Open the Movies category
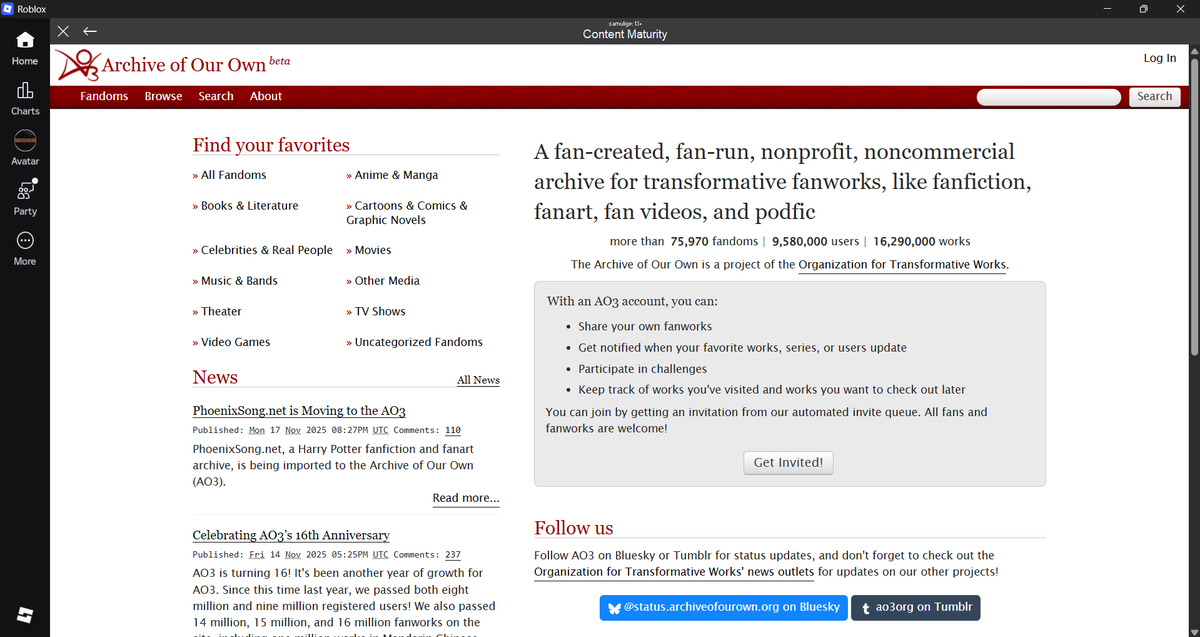Image resolution: width=1200 pixels, height=637 pixels. (373, 250)
